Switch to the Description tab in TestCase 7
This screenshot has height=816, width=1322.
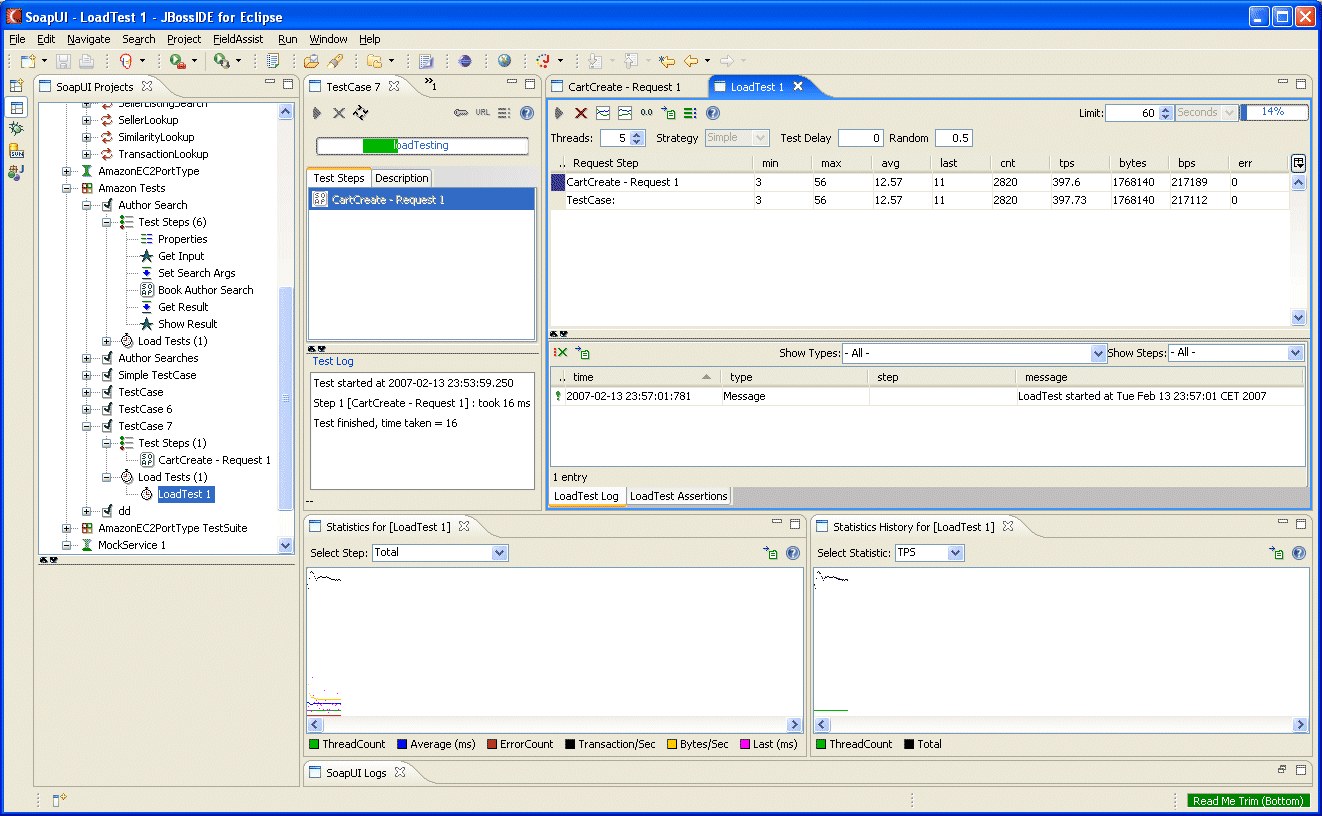tap(401, 177)
